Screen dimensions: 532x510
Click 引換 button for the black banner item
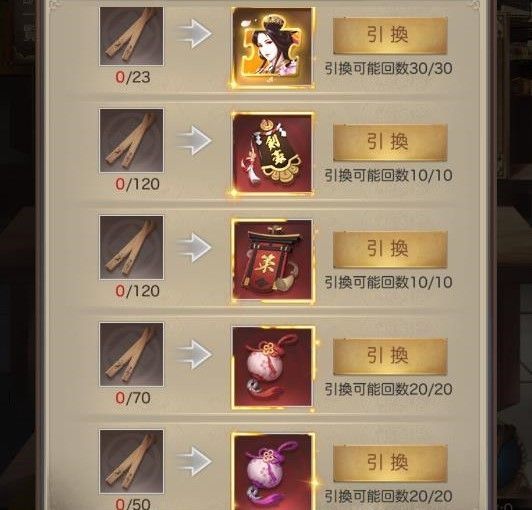(x=390, y=142)
